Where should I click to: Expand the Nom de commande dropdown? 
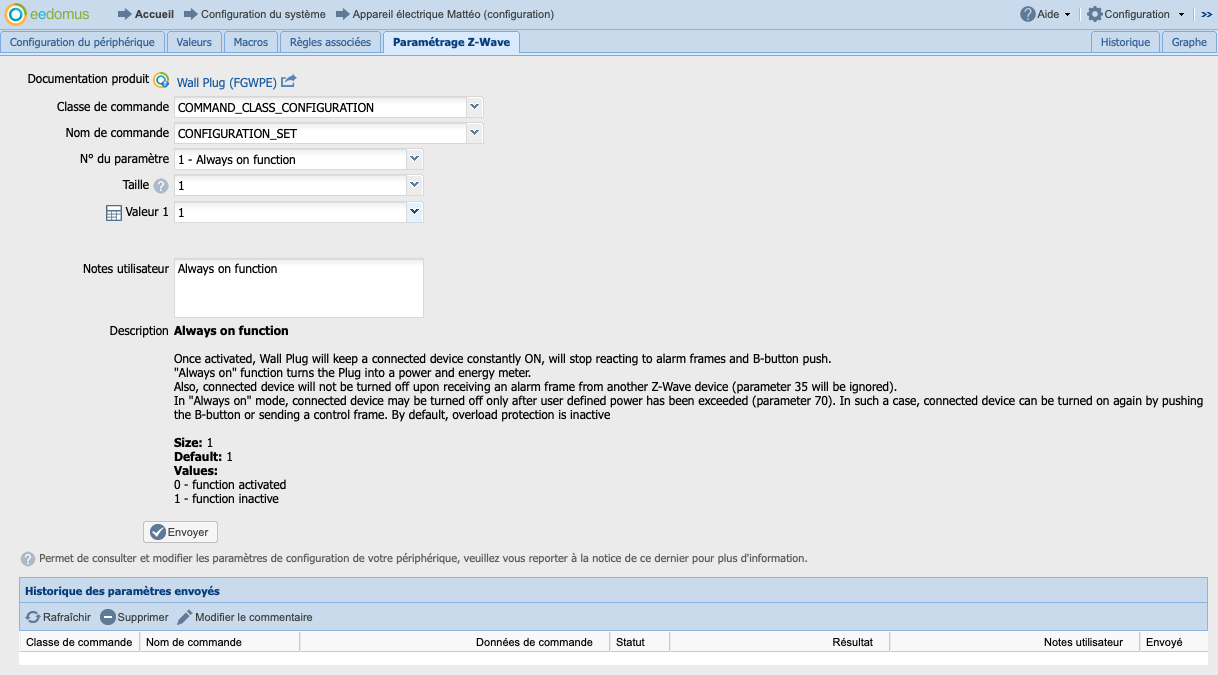[475, 133]
